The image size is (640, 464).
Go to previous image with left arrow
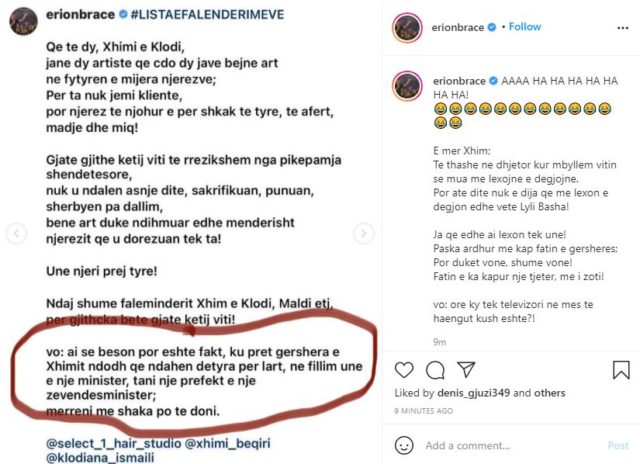point(14,234)
